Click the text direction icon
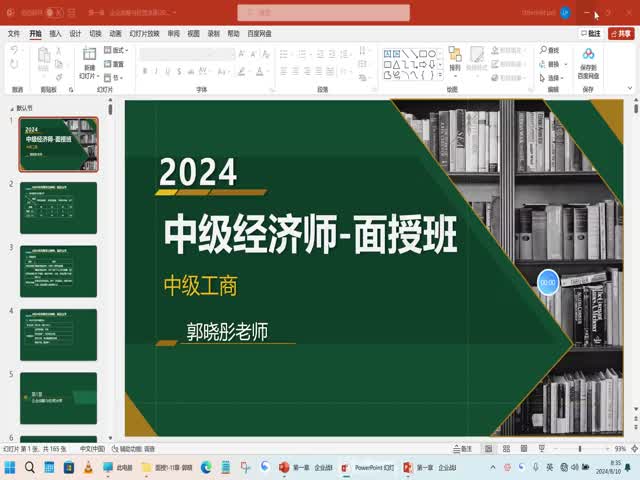640x480 pixels. [362, 51]
